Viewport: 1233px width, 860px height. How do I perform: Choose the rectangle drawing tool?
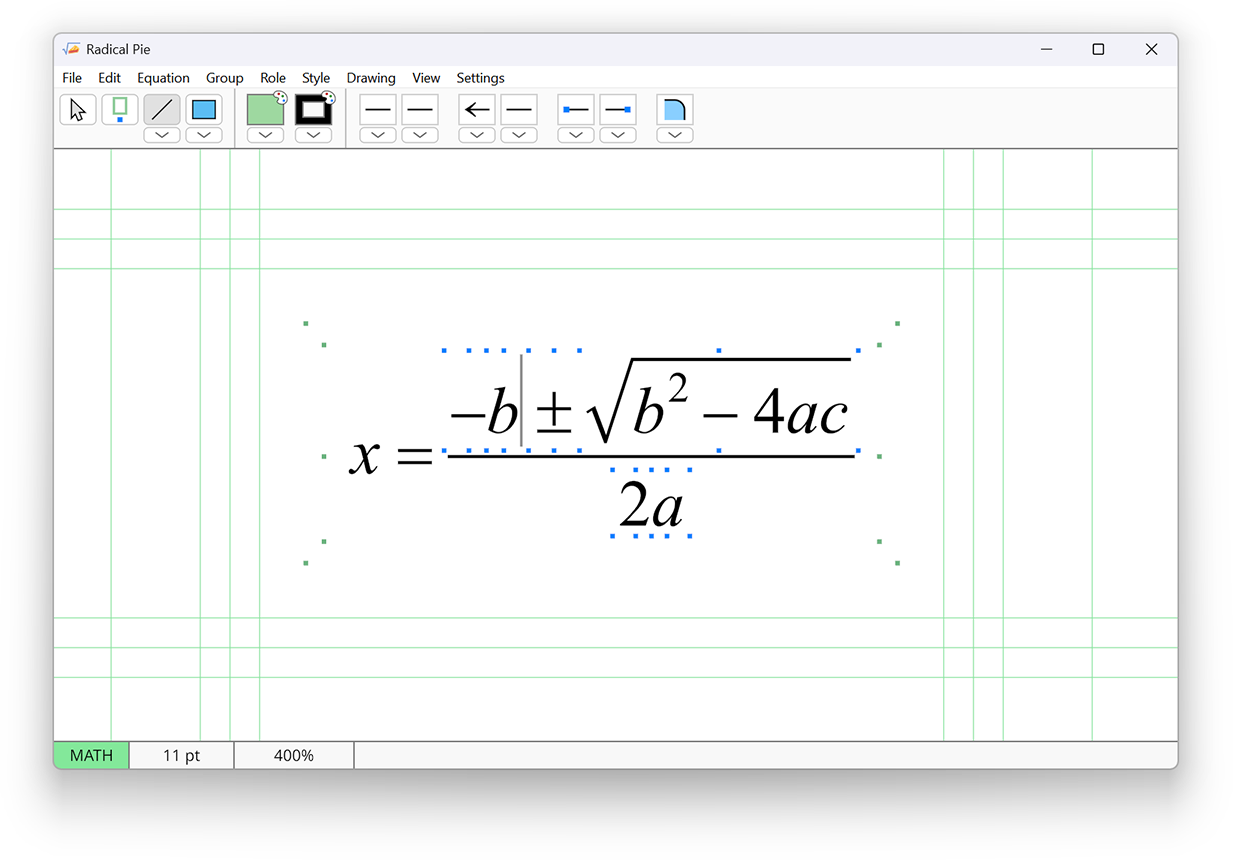click(x=203, y=109)
